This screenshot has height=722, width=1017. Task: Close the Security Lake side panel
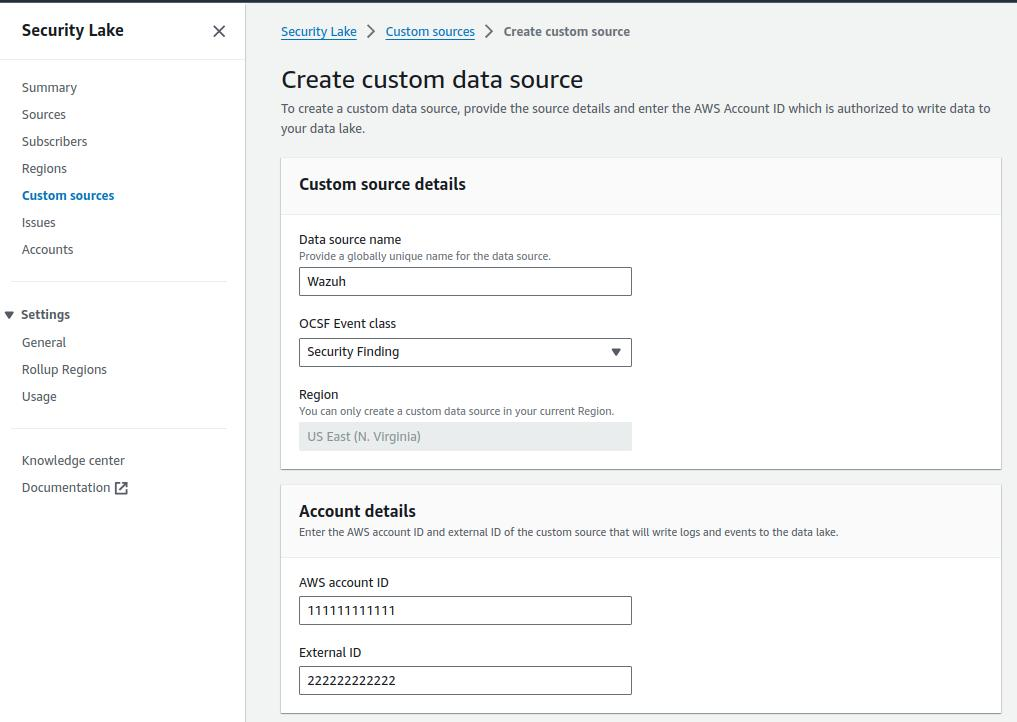[x=219, y=31]
